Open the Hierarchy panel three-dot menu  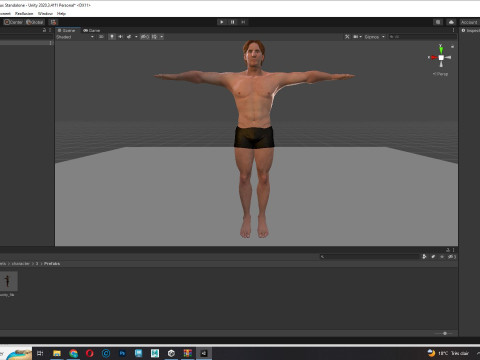coord(50,30)
